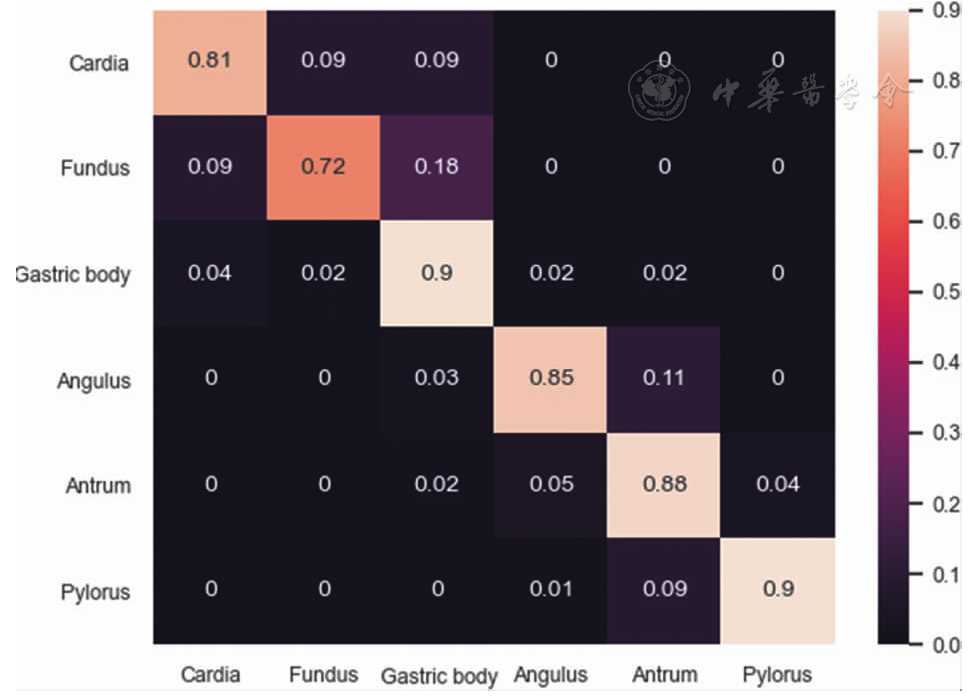Select the 0.01 cell in Pylorus row
The width and height of the screenshot is (971, 696).
551,589
